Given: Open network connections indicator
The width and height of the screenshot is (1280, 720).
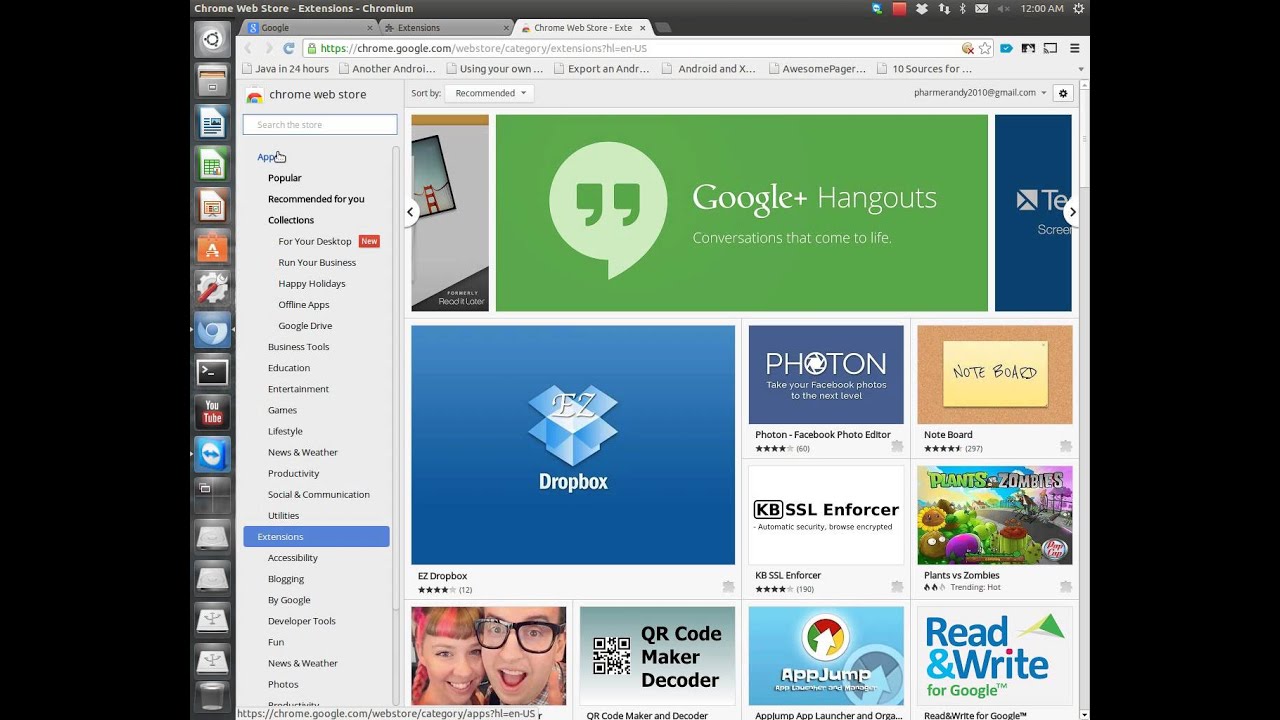Looking at the screenshot, I should [944, 8].
